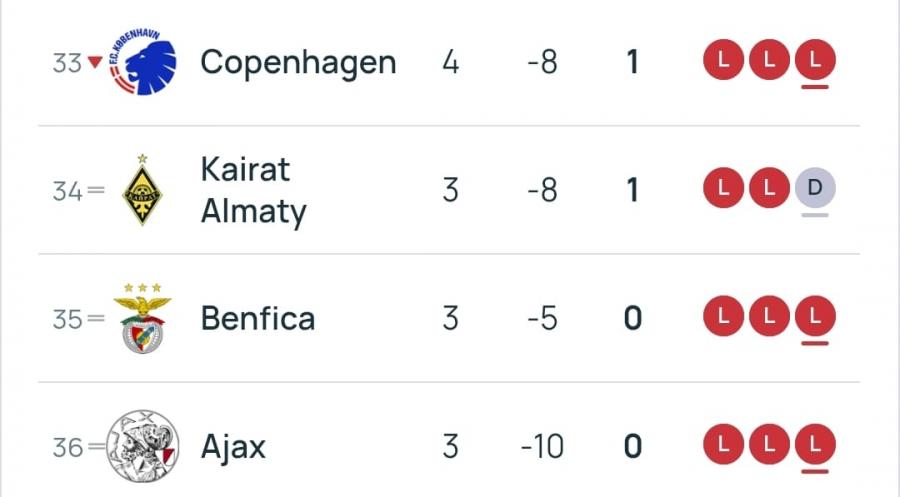Open the Ajax team name link
This screenshot has width=900, height=497.
tap(233, 446)
